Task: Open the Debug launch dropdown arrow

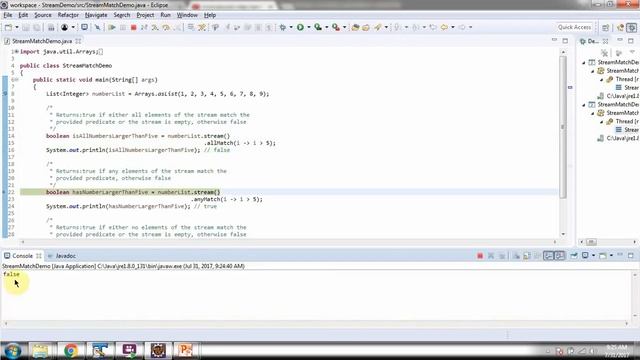Action: (x=291, y=27)
